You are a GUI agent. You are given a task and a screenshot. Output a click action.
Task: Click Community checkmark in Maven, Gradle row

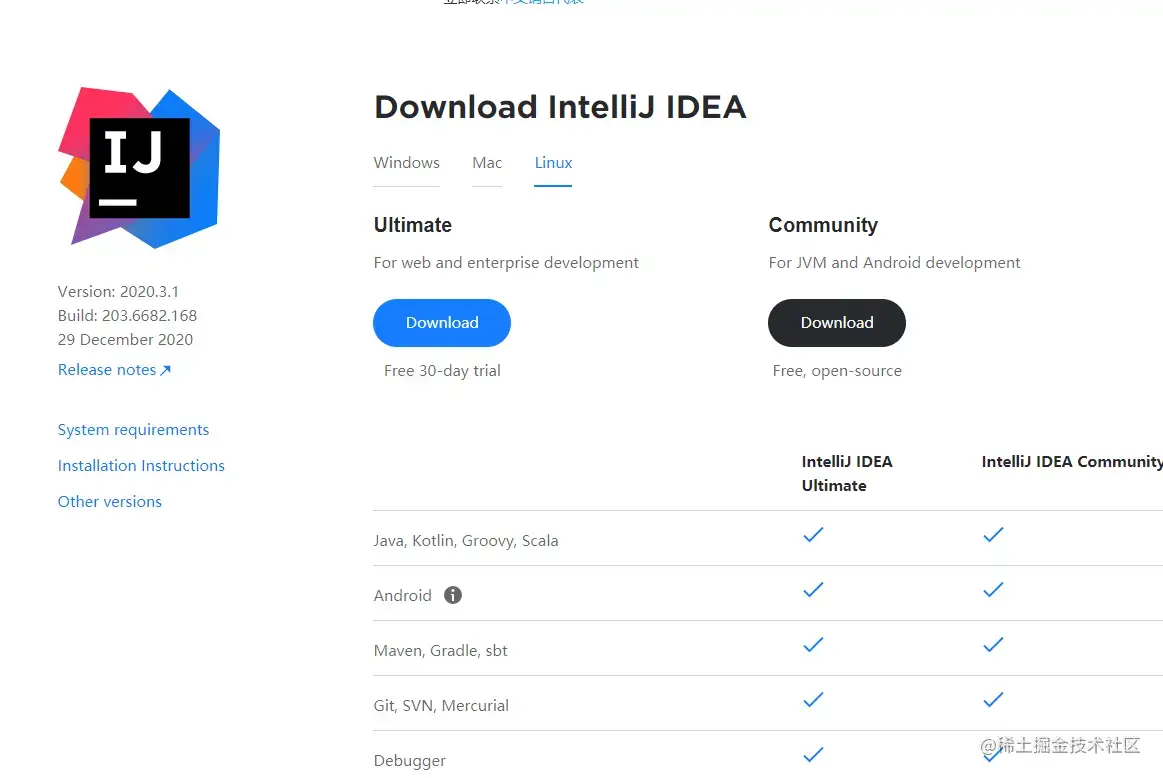pyautogui.click(x=993, y=645)
